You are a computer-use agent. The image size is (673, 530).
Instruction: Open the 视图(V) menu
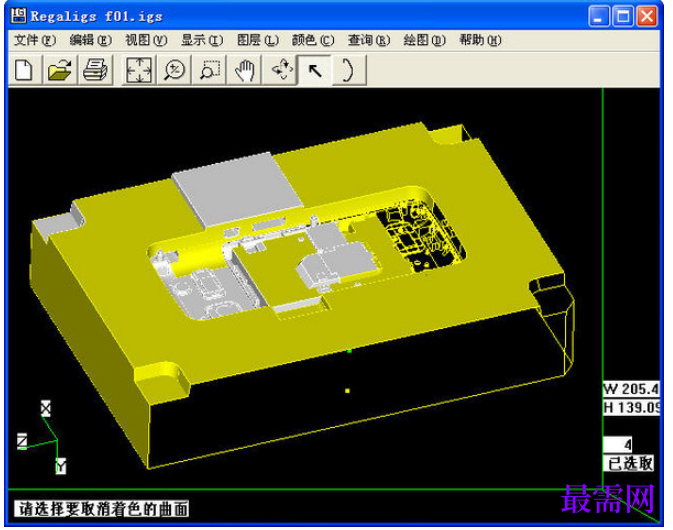pos(146,40)
